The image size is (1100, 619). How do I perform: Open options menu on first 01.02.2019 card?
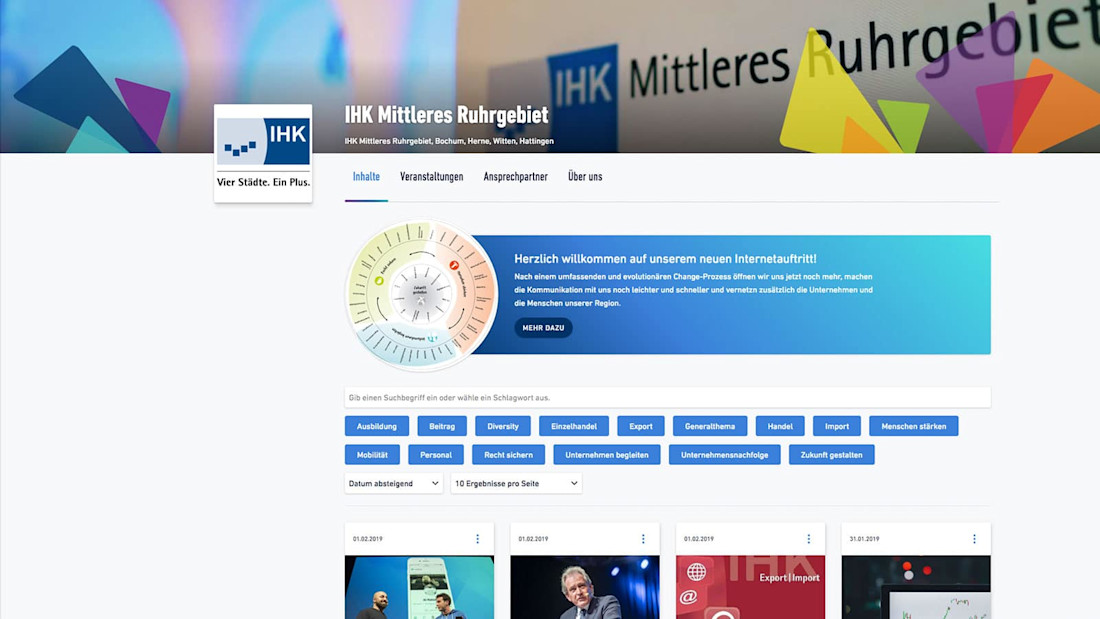click(x=478, y=539)
